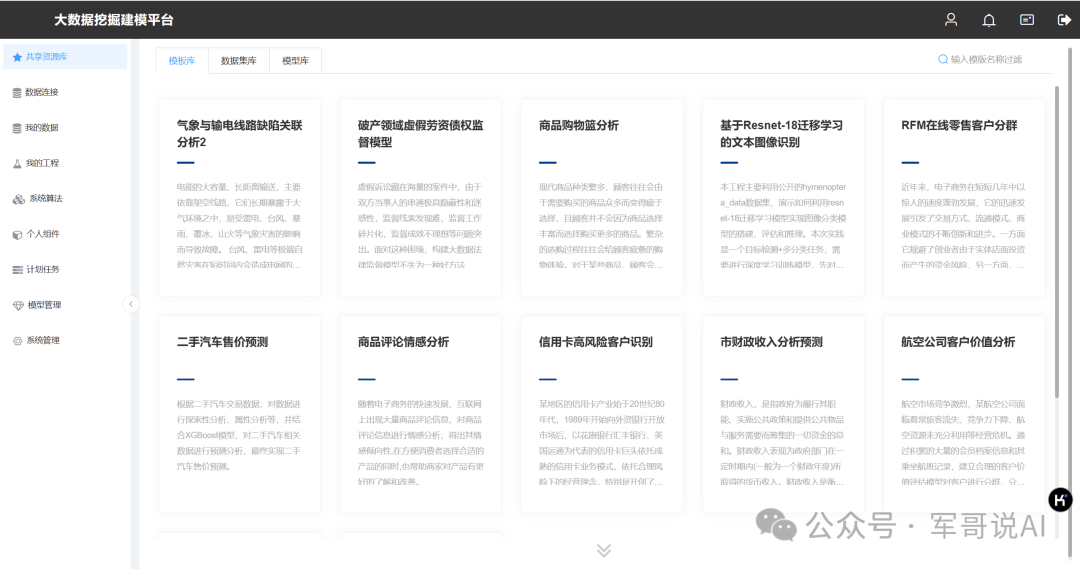This screenshot has height=569, width=1080.
Task: Open the user profile icon in header
Action: point(951,19)
